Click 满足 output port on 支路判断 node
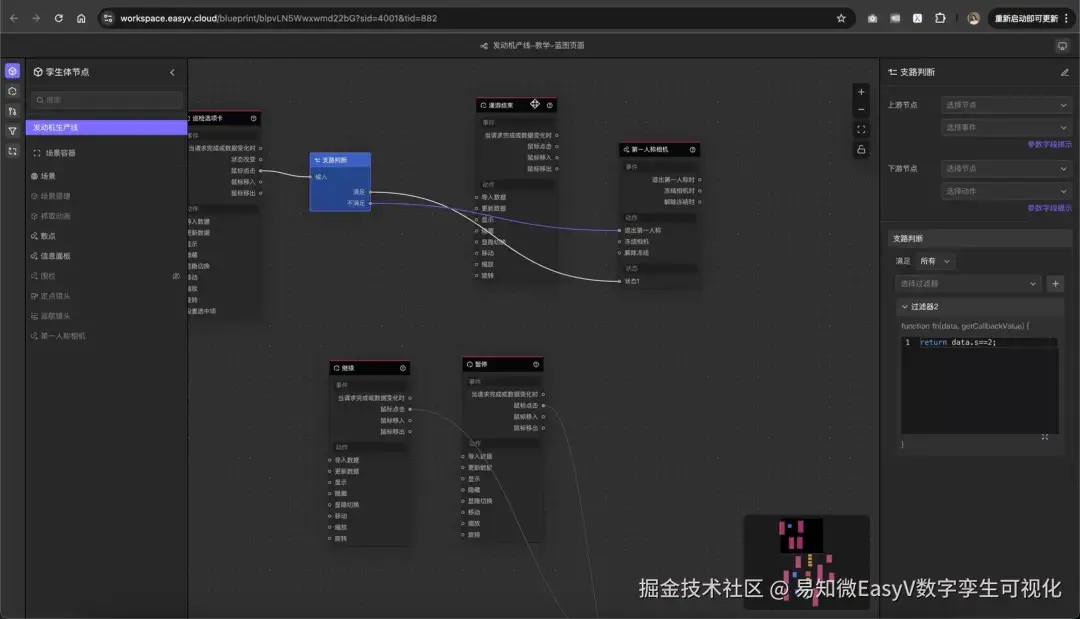 point(371,192)
